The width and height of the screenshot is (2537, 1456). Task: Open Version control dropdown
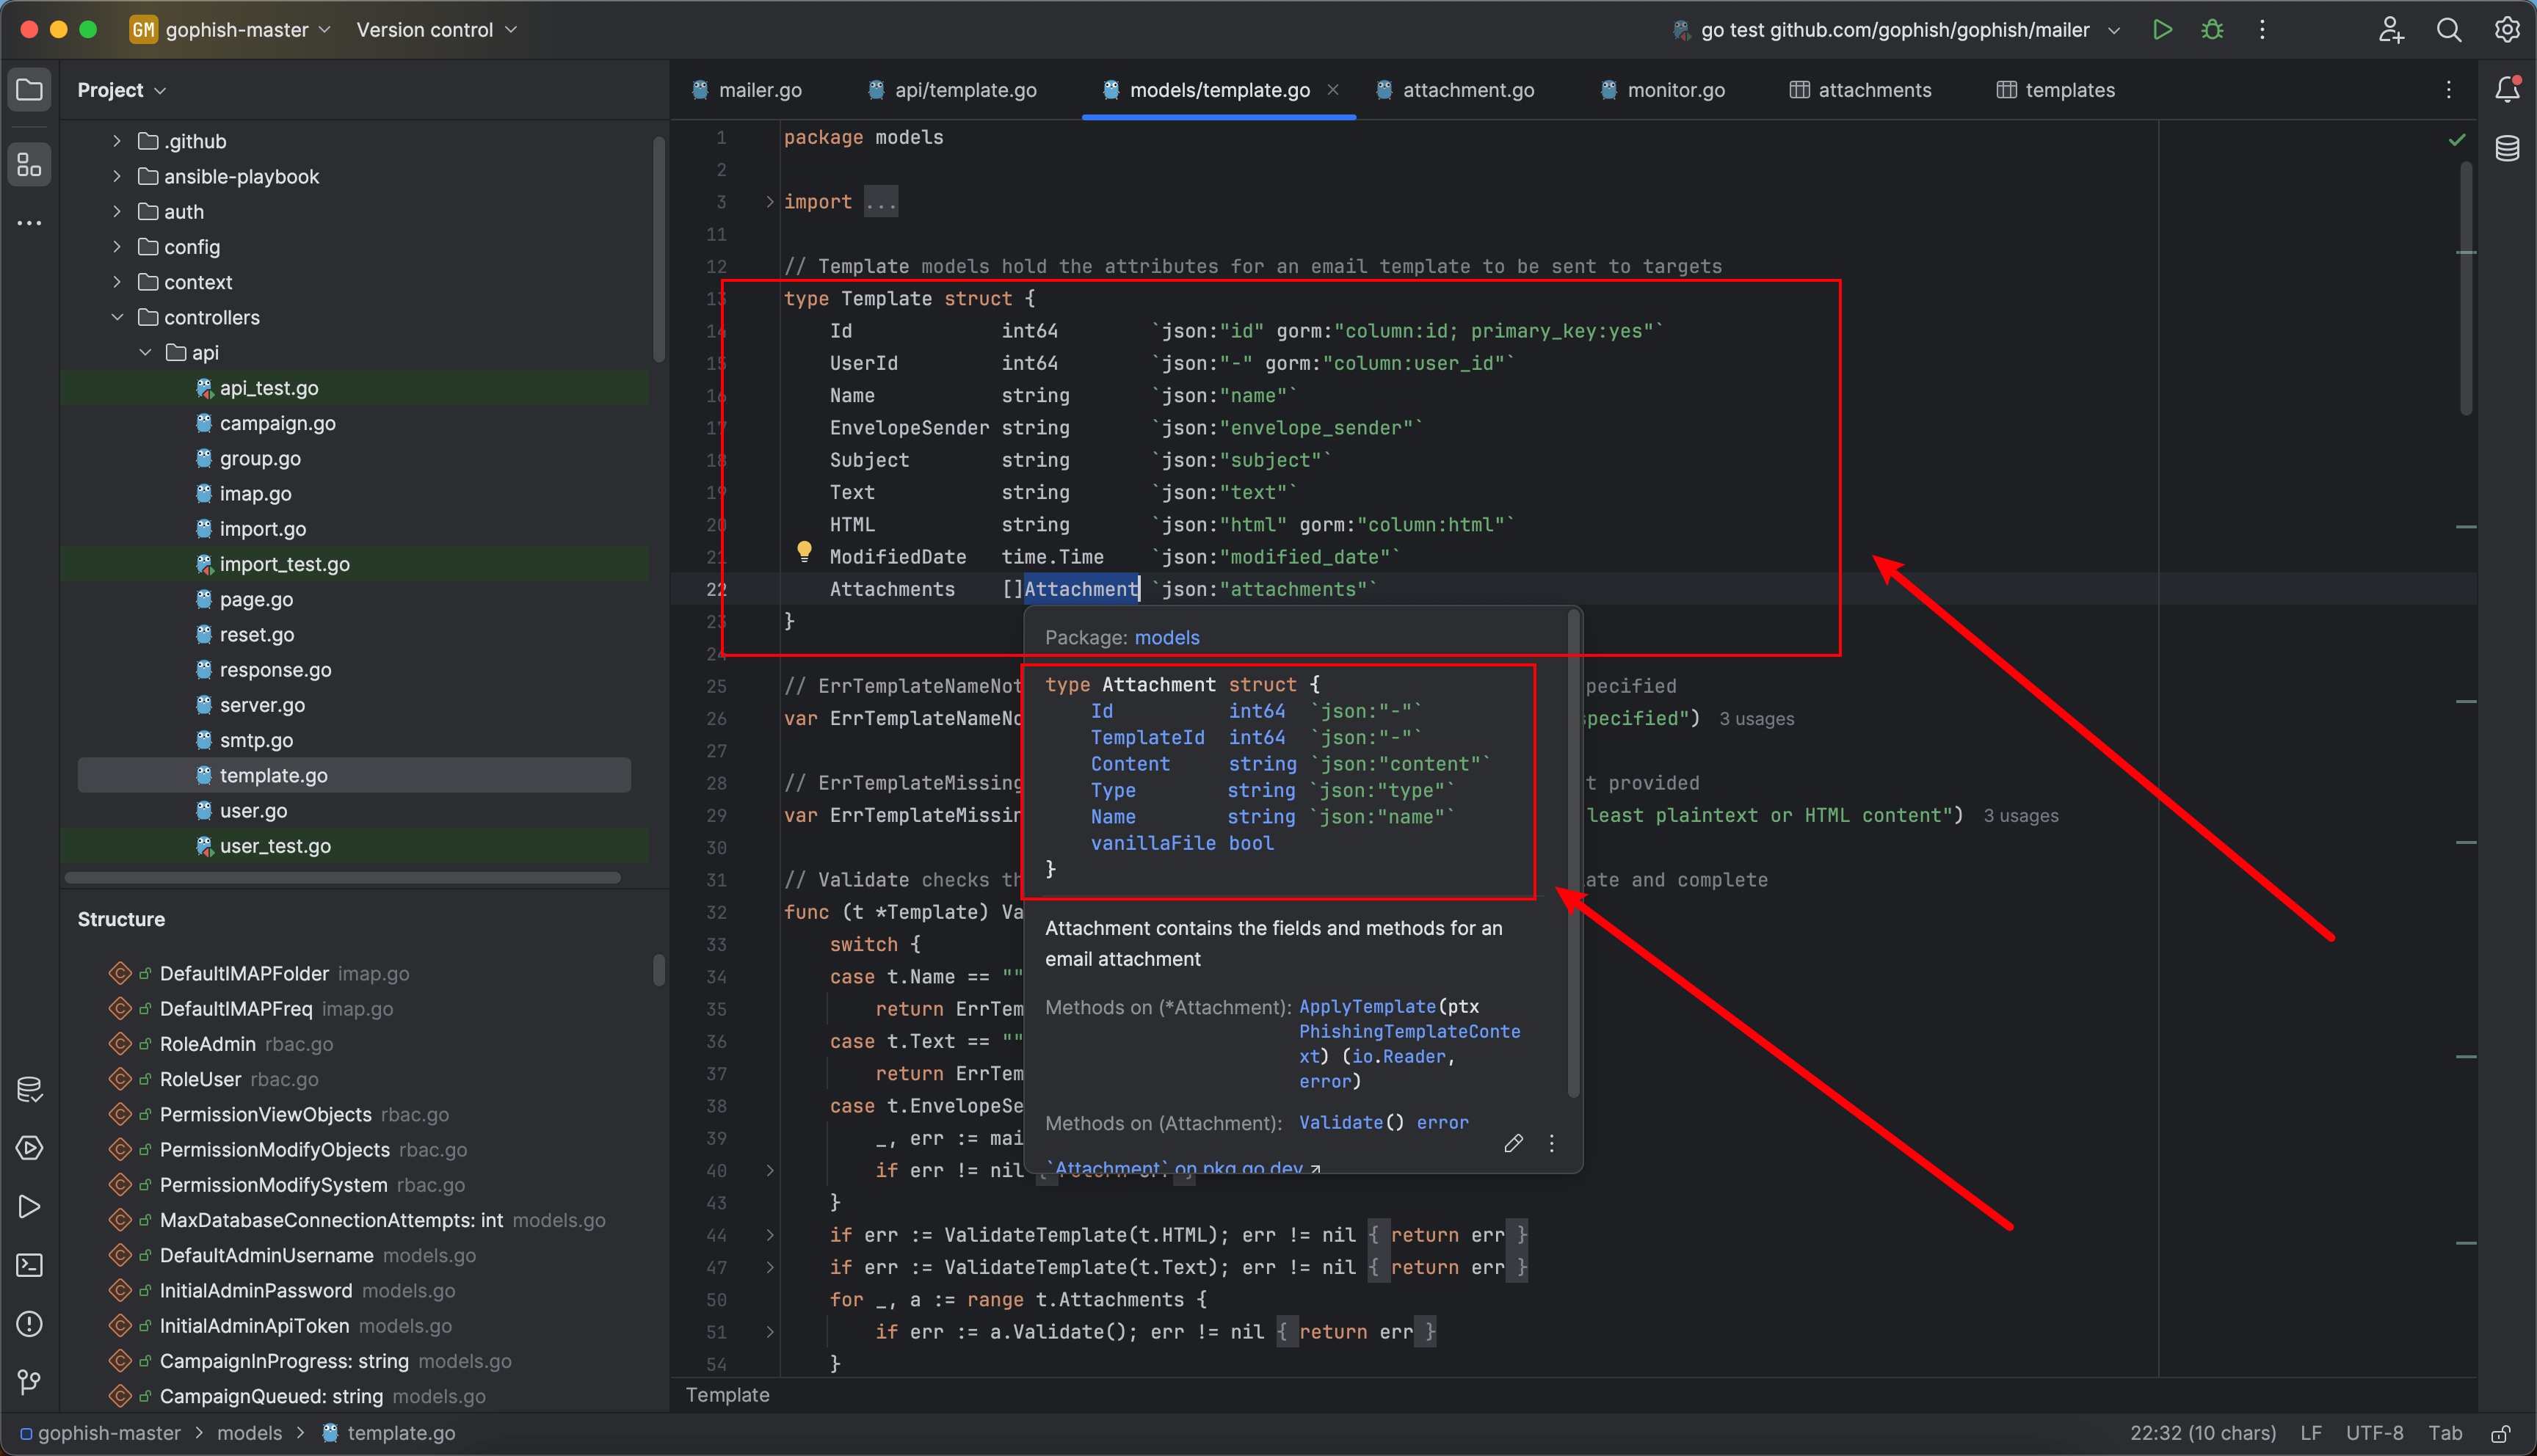tap(437, 30)
